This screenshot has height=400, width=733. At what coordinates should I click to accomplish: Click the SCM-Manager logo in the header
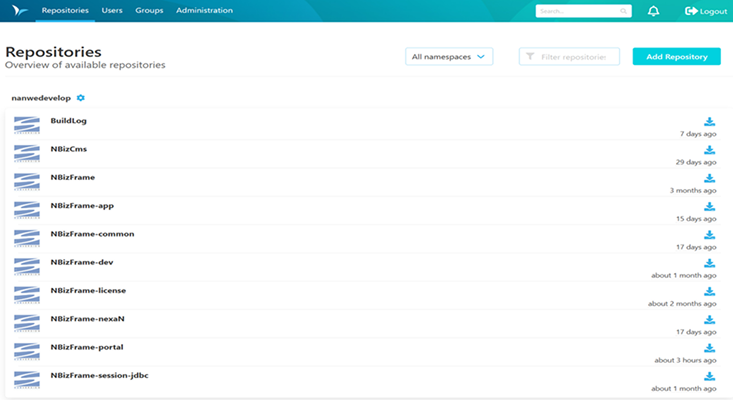[x=19, y=10]
